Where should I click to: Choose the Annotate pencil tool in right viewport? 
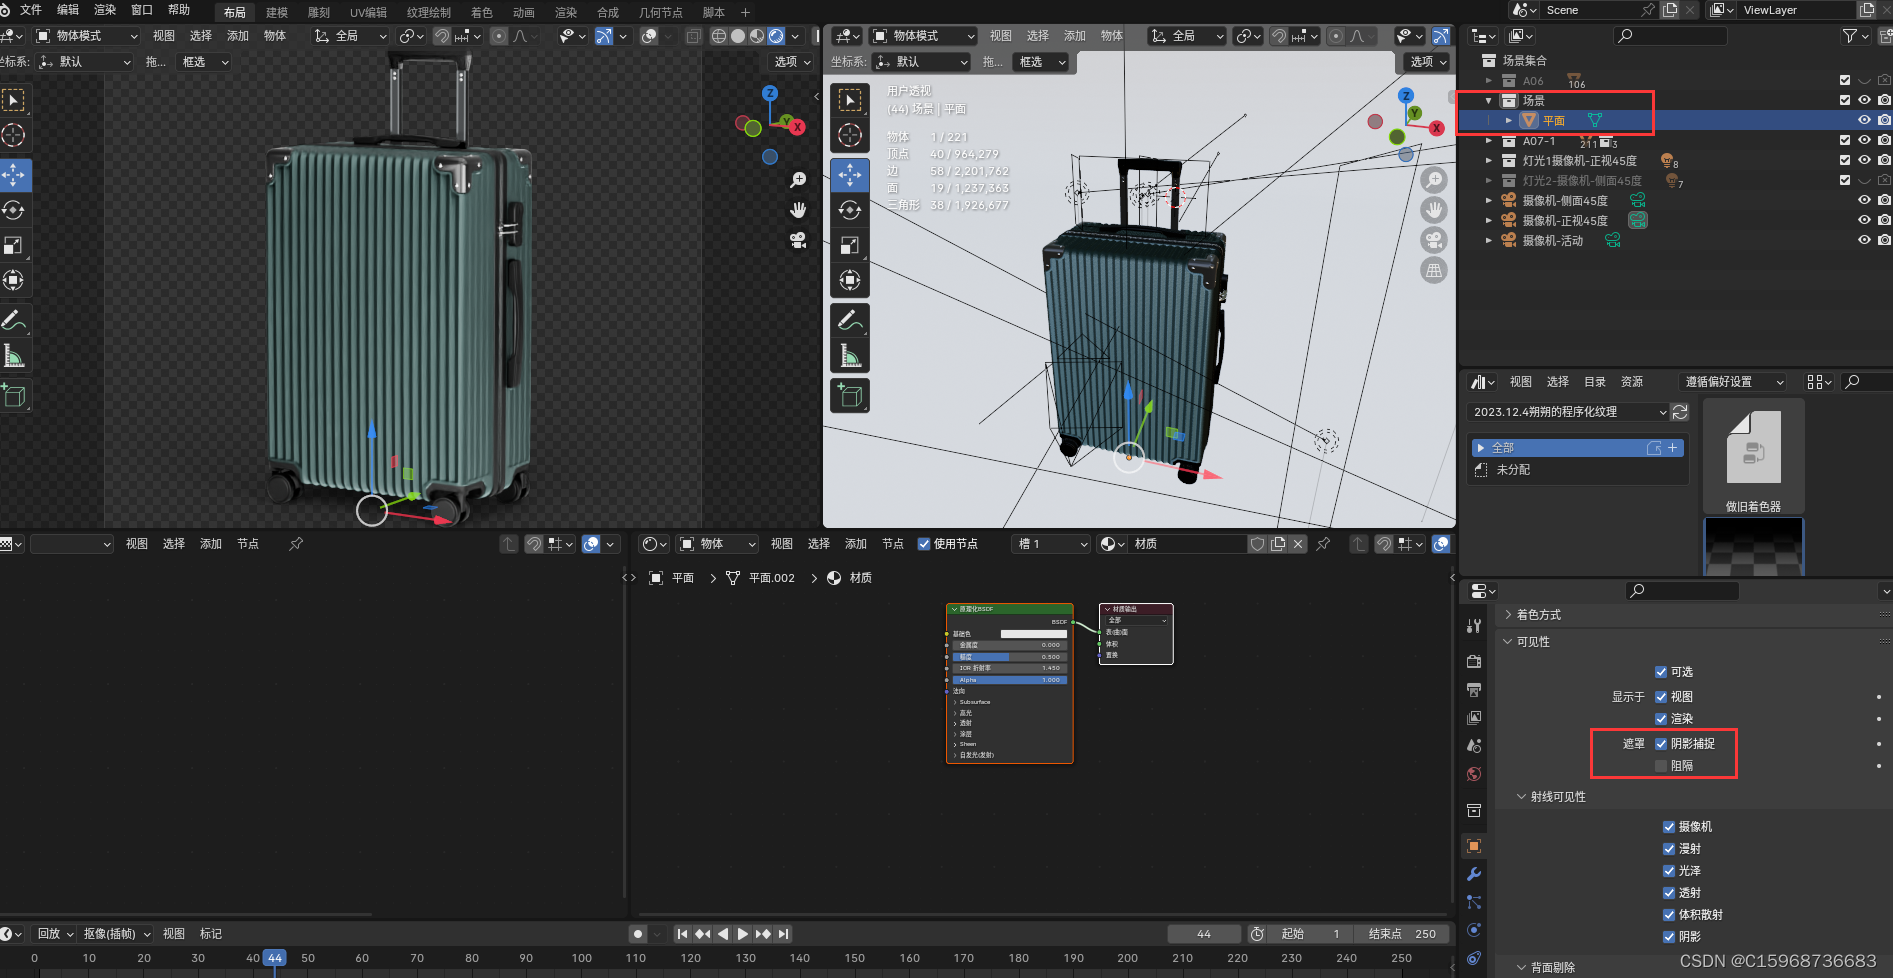850,321
